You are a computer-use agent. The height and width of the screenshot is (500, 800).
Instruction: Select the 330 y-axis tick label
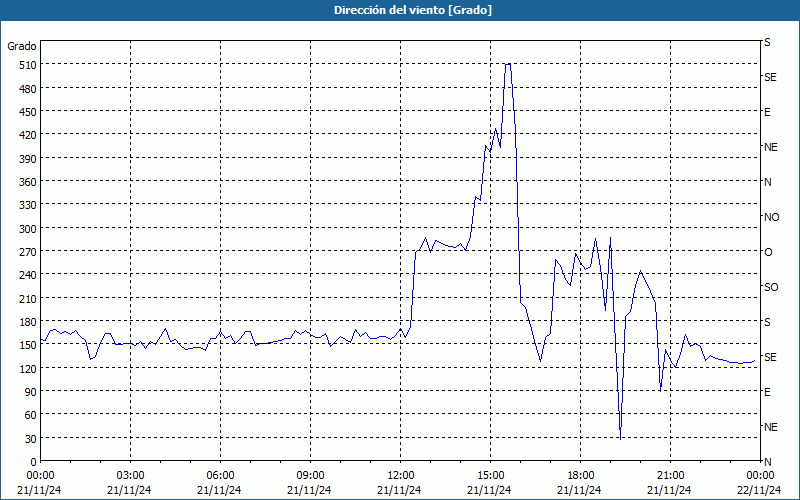point(28,205)
